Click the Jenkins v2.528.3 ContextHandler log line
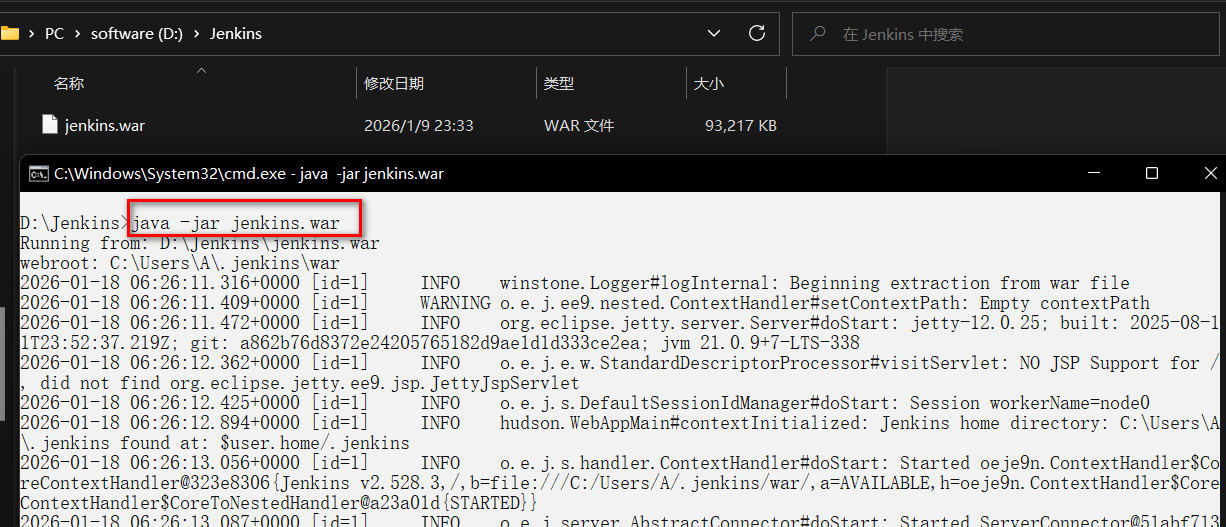 click(620, 483)
